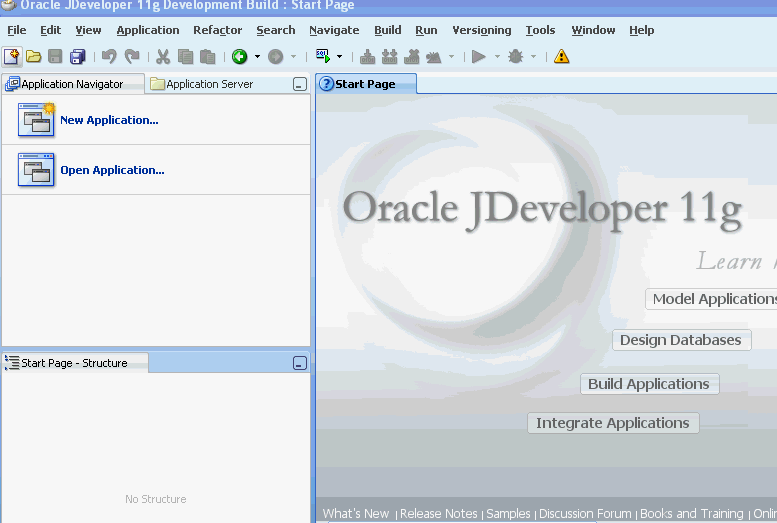Switch to the Application Navigator tab
This screenshot has height=523, width=777.
click(72, 84)
